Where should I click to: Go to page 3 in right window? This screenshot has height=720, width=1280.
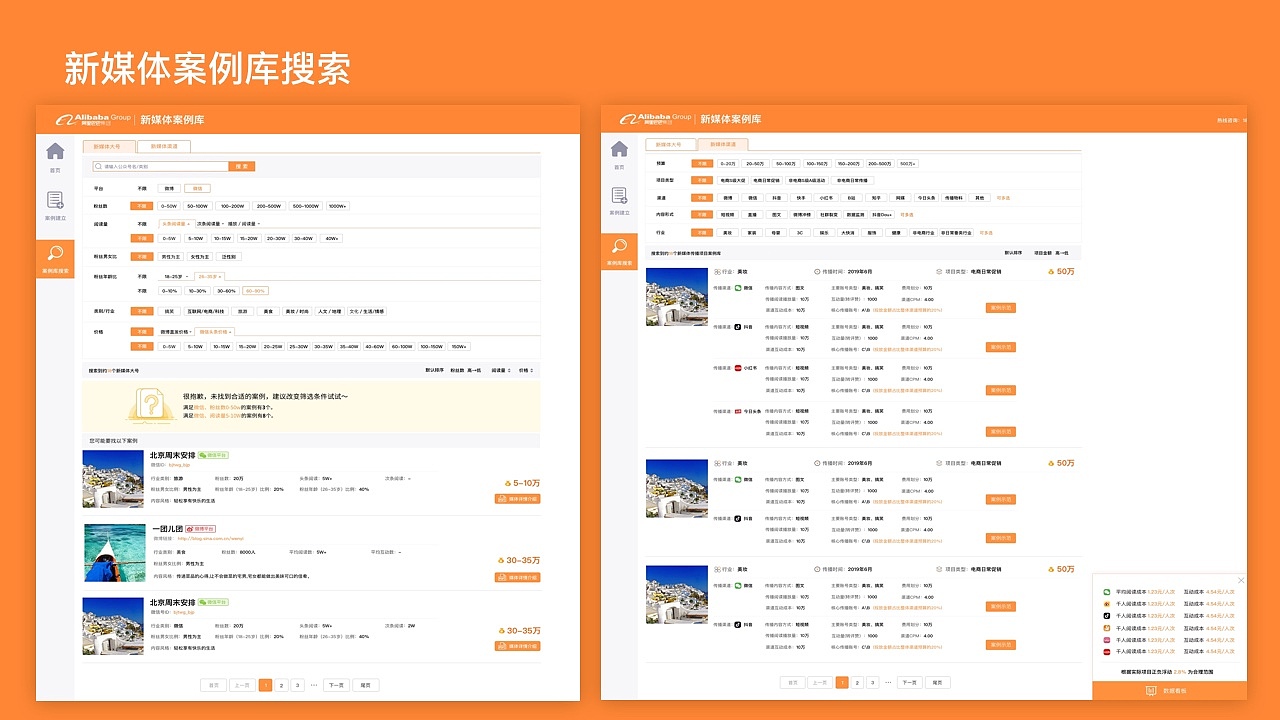872,682
